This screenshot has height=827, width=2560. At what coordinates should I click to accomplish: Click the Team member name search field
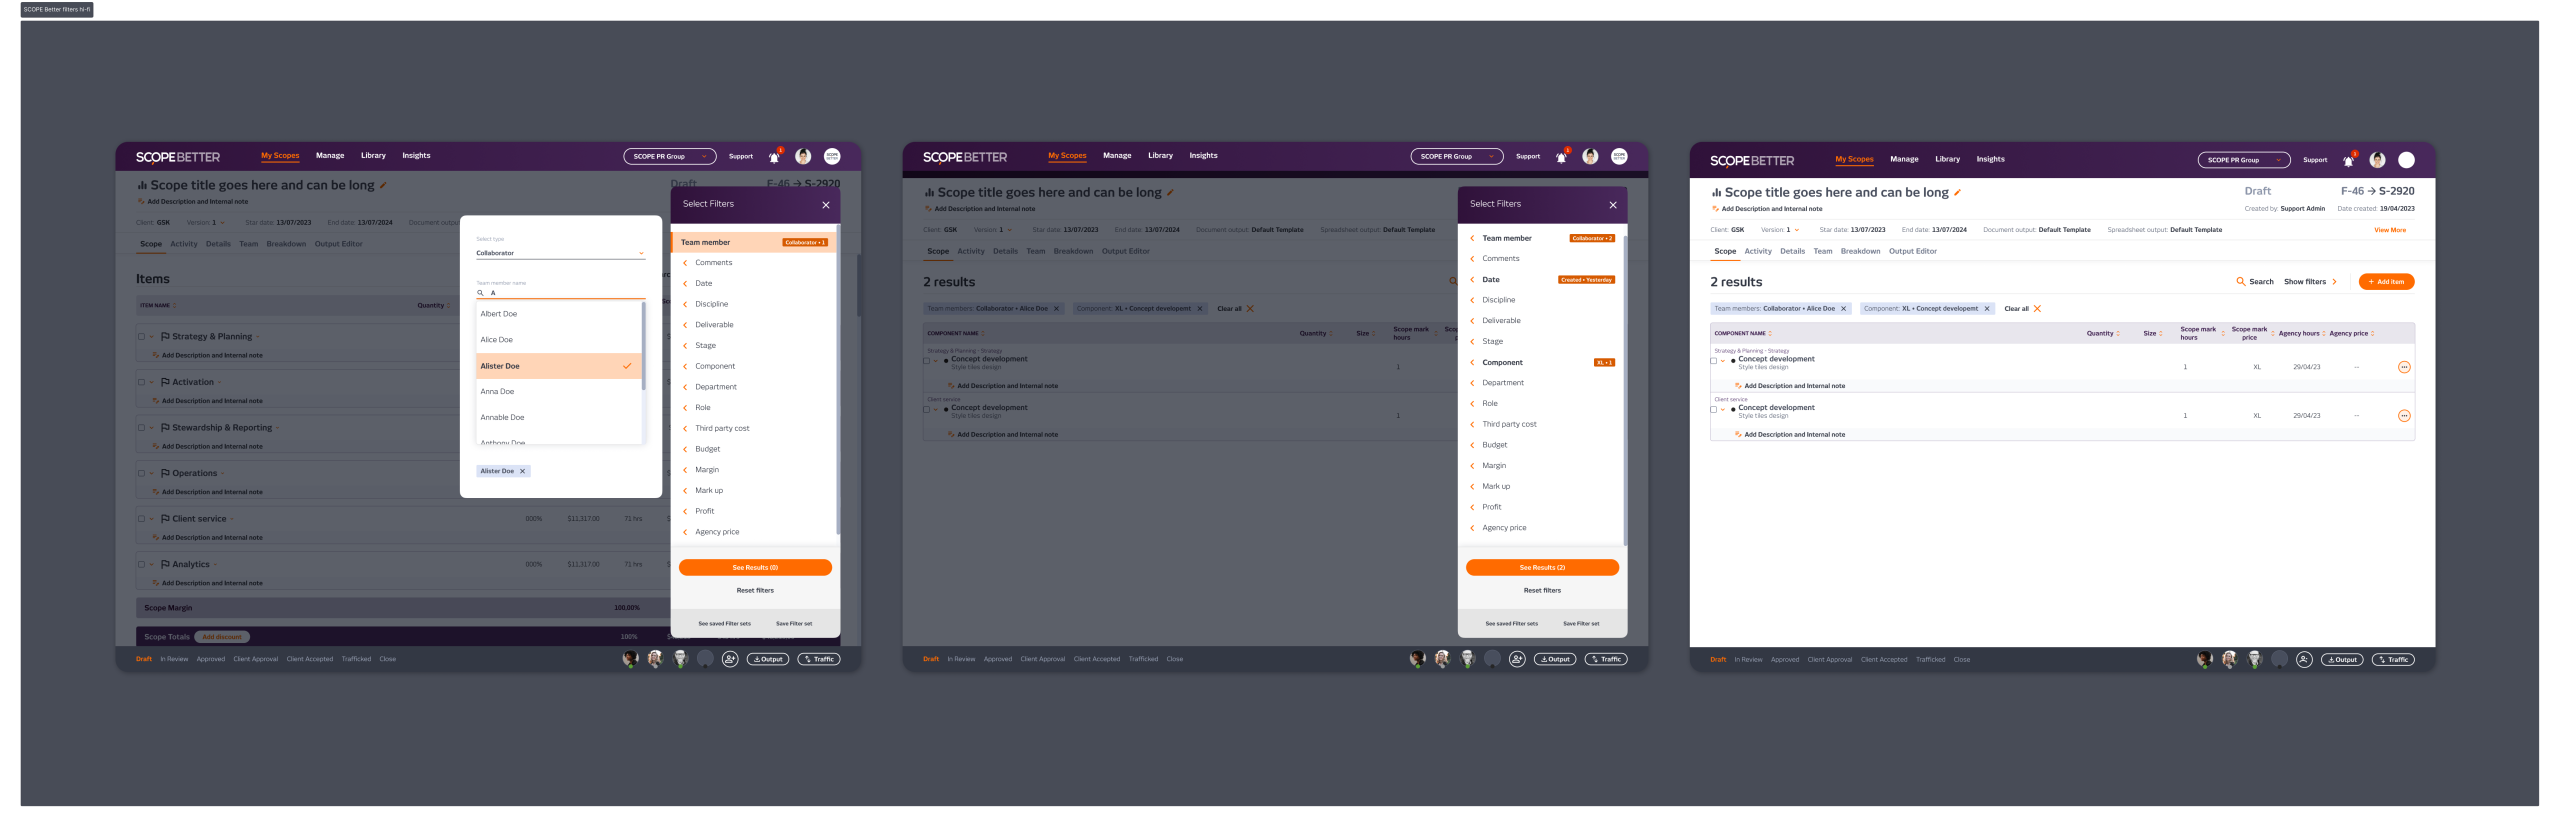560,293
